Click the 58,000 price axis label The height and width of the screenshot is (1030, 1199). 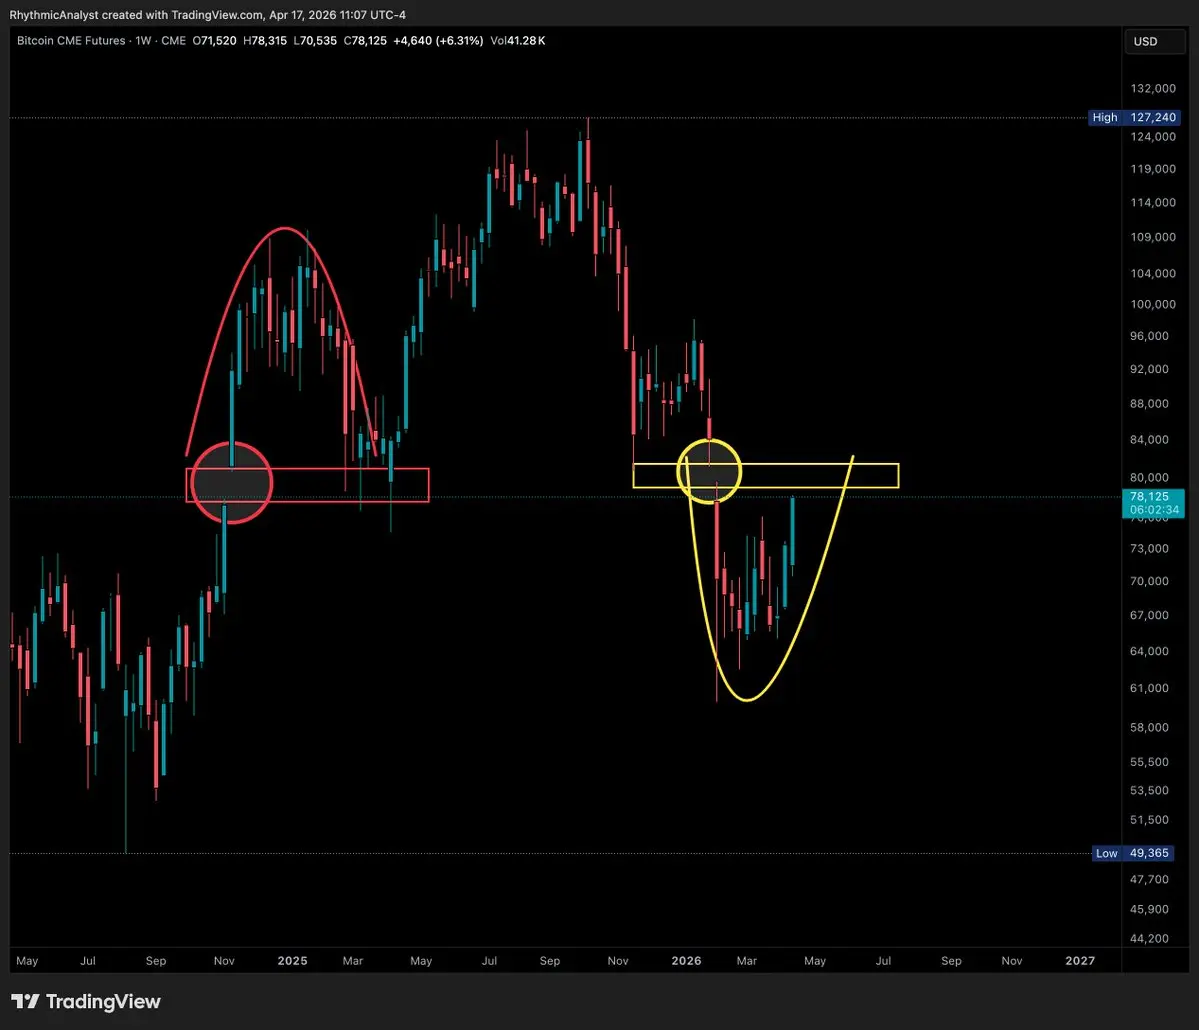click(x=1149, y=727)
